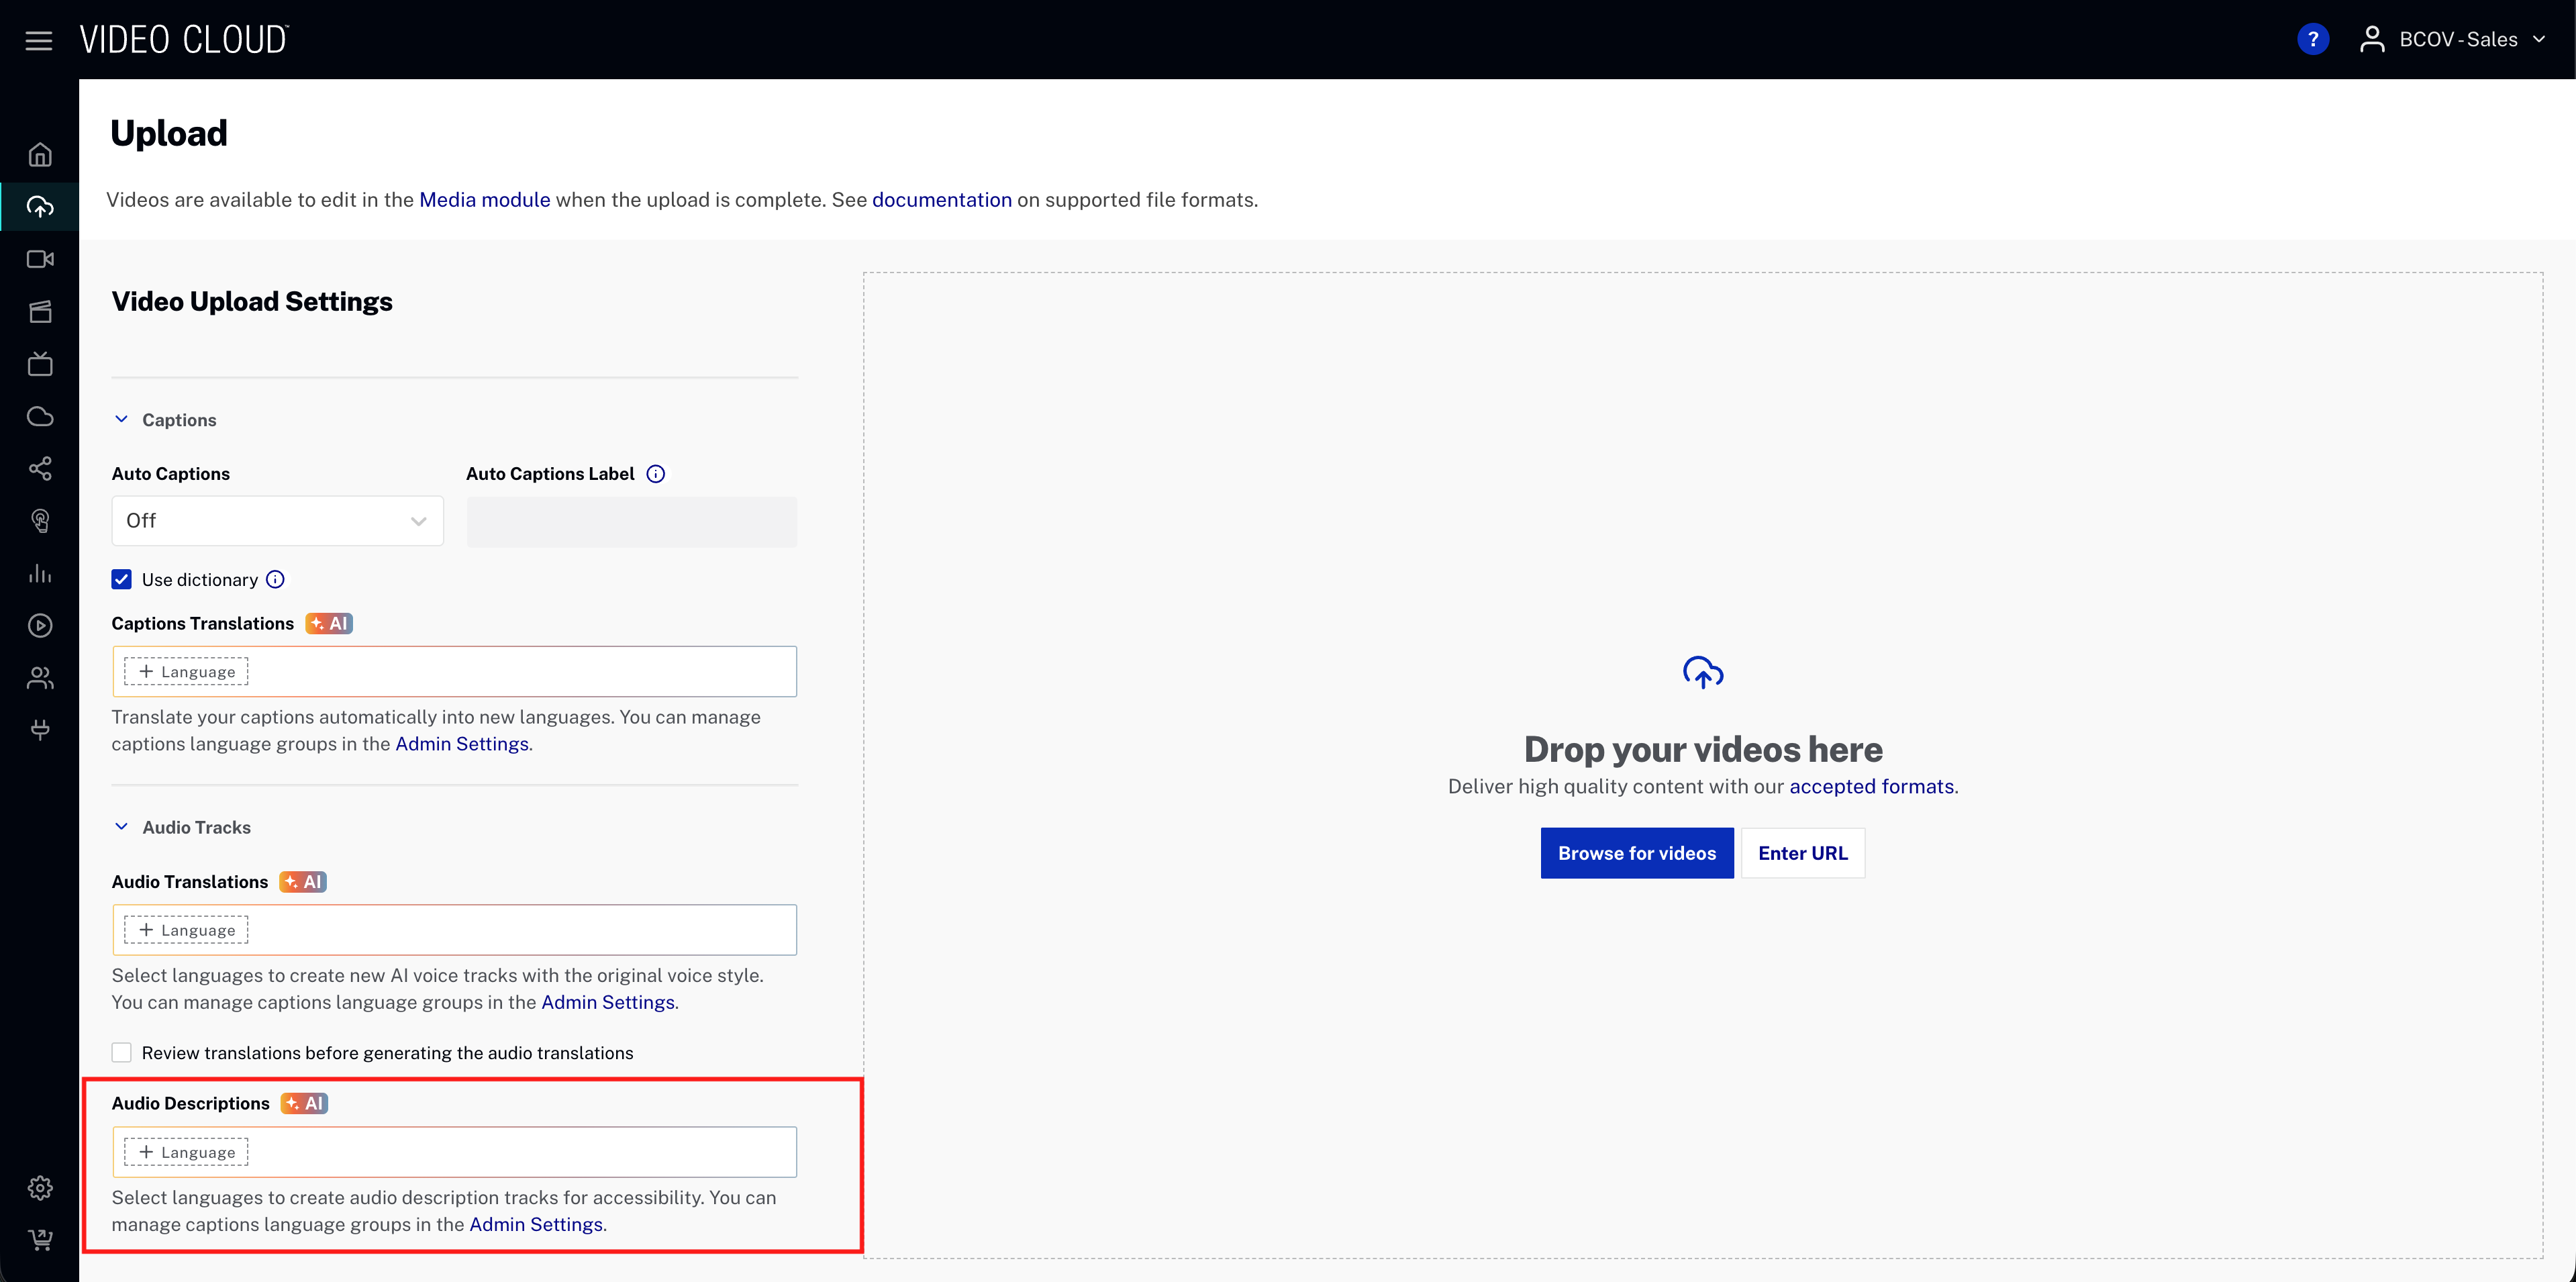Collapse the Audio Tracks section
The width and height of the screenshot is (2576, 1282).
[122, 826]
